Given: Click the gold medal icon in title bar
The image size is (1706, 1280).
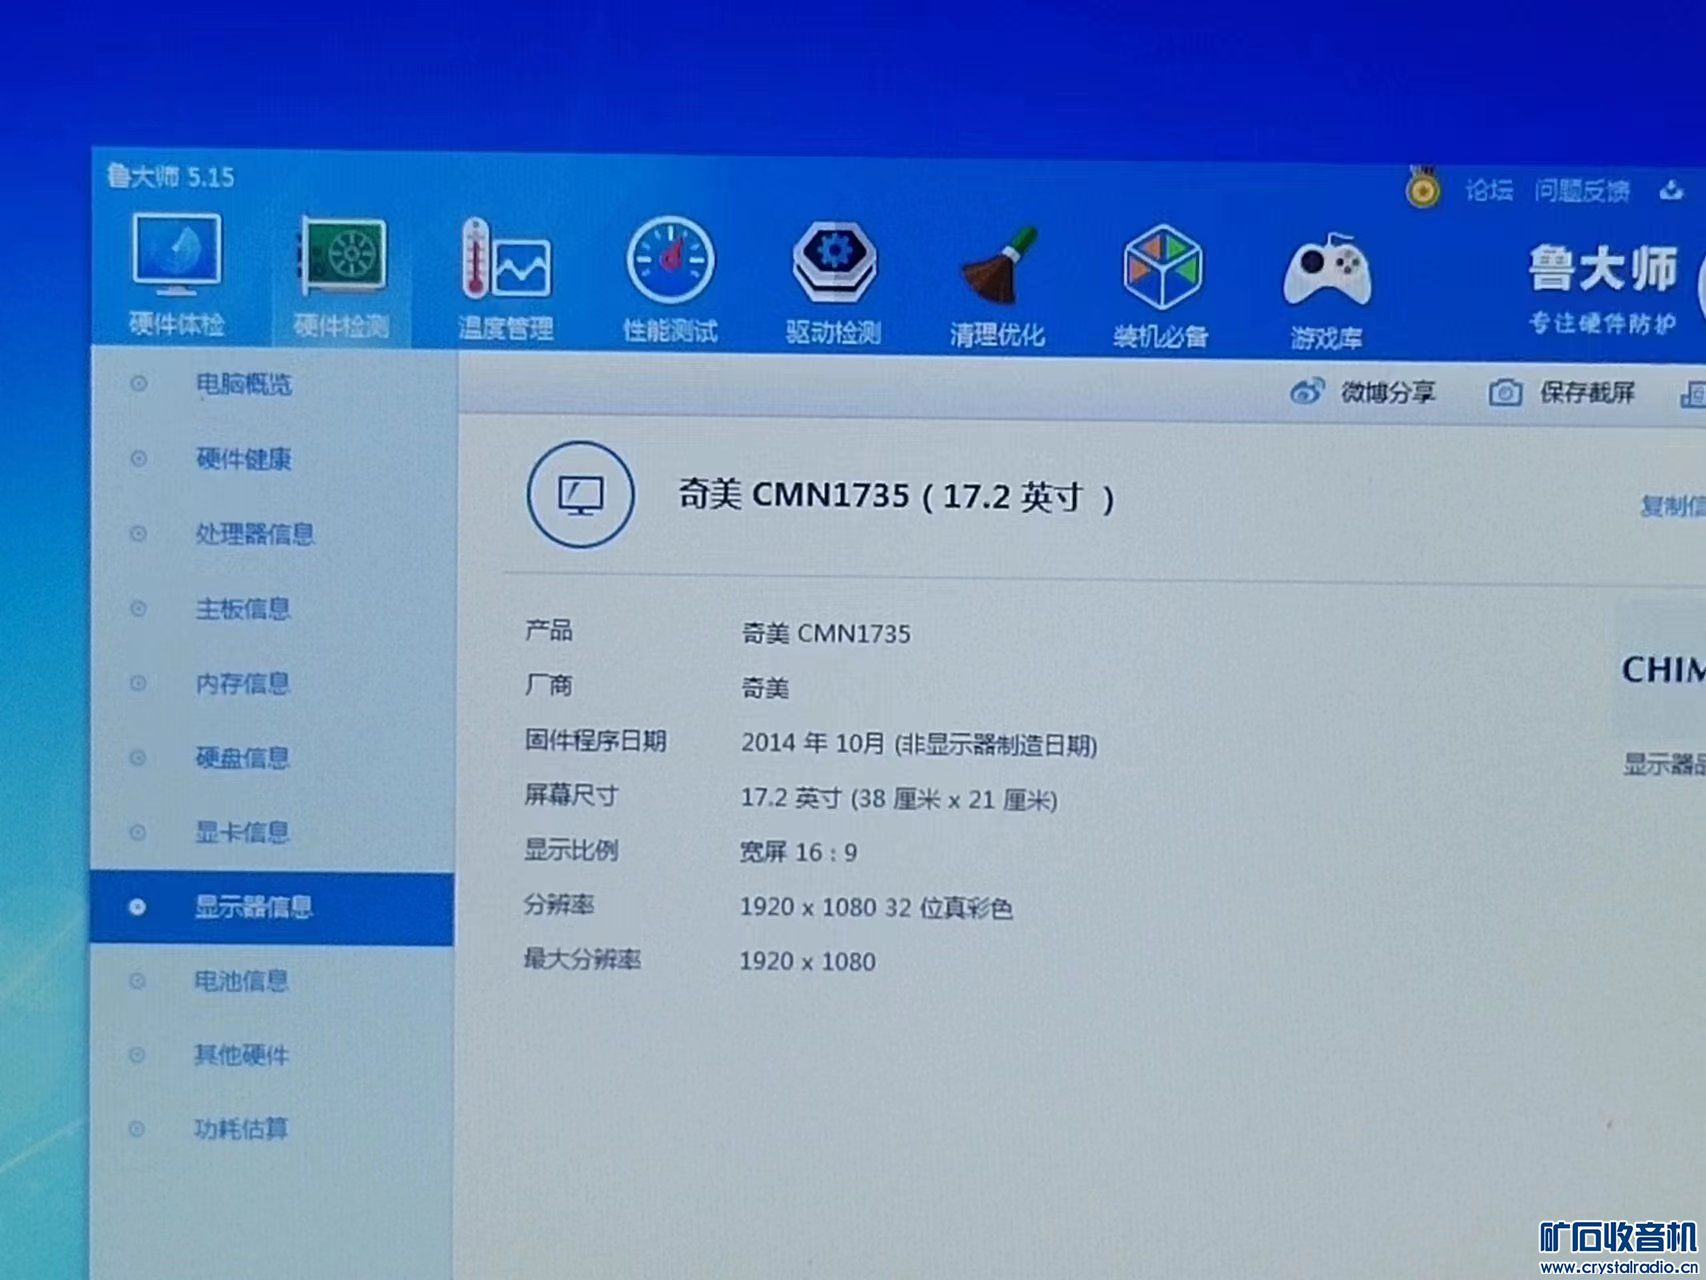Looking at the screenshot, I should [1422, 187].
